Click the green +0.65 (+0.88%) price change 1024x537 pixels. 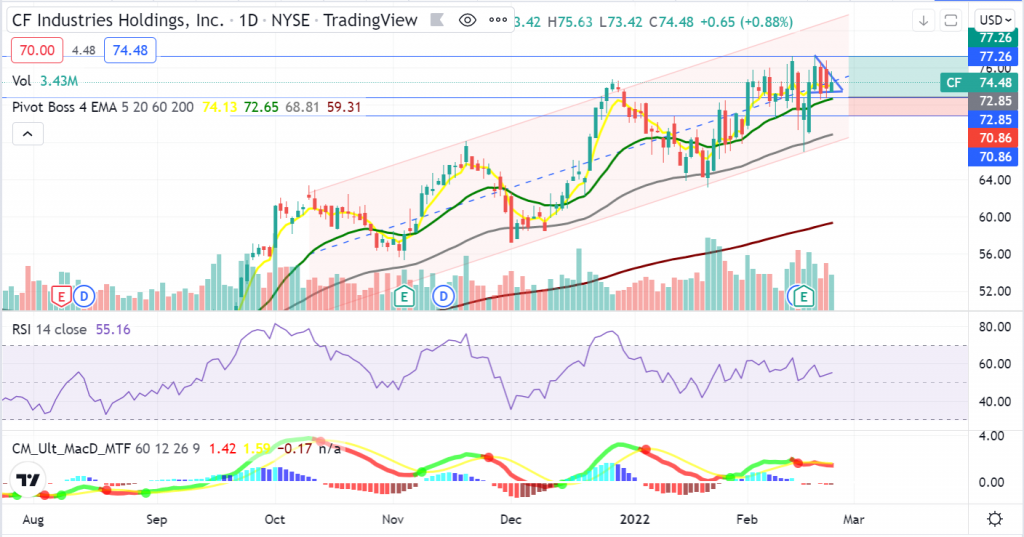pos(746,22)
